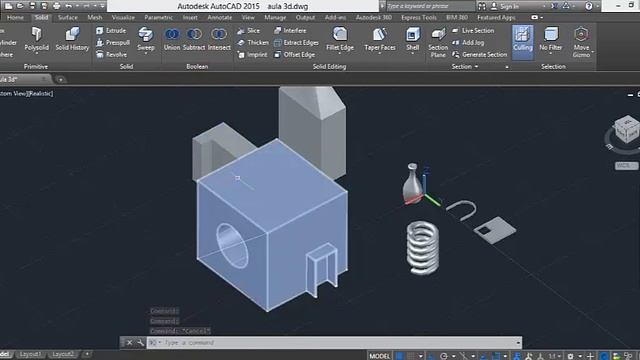Create a Section Plane
640x360 pixels.
point(438,42)
